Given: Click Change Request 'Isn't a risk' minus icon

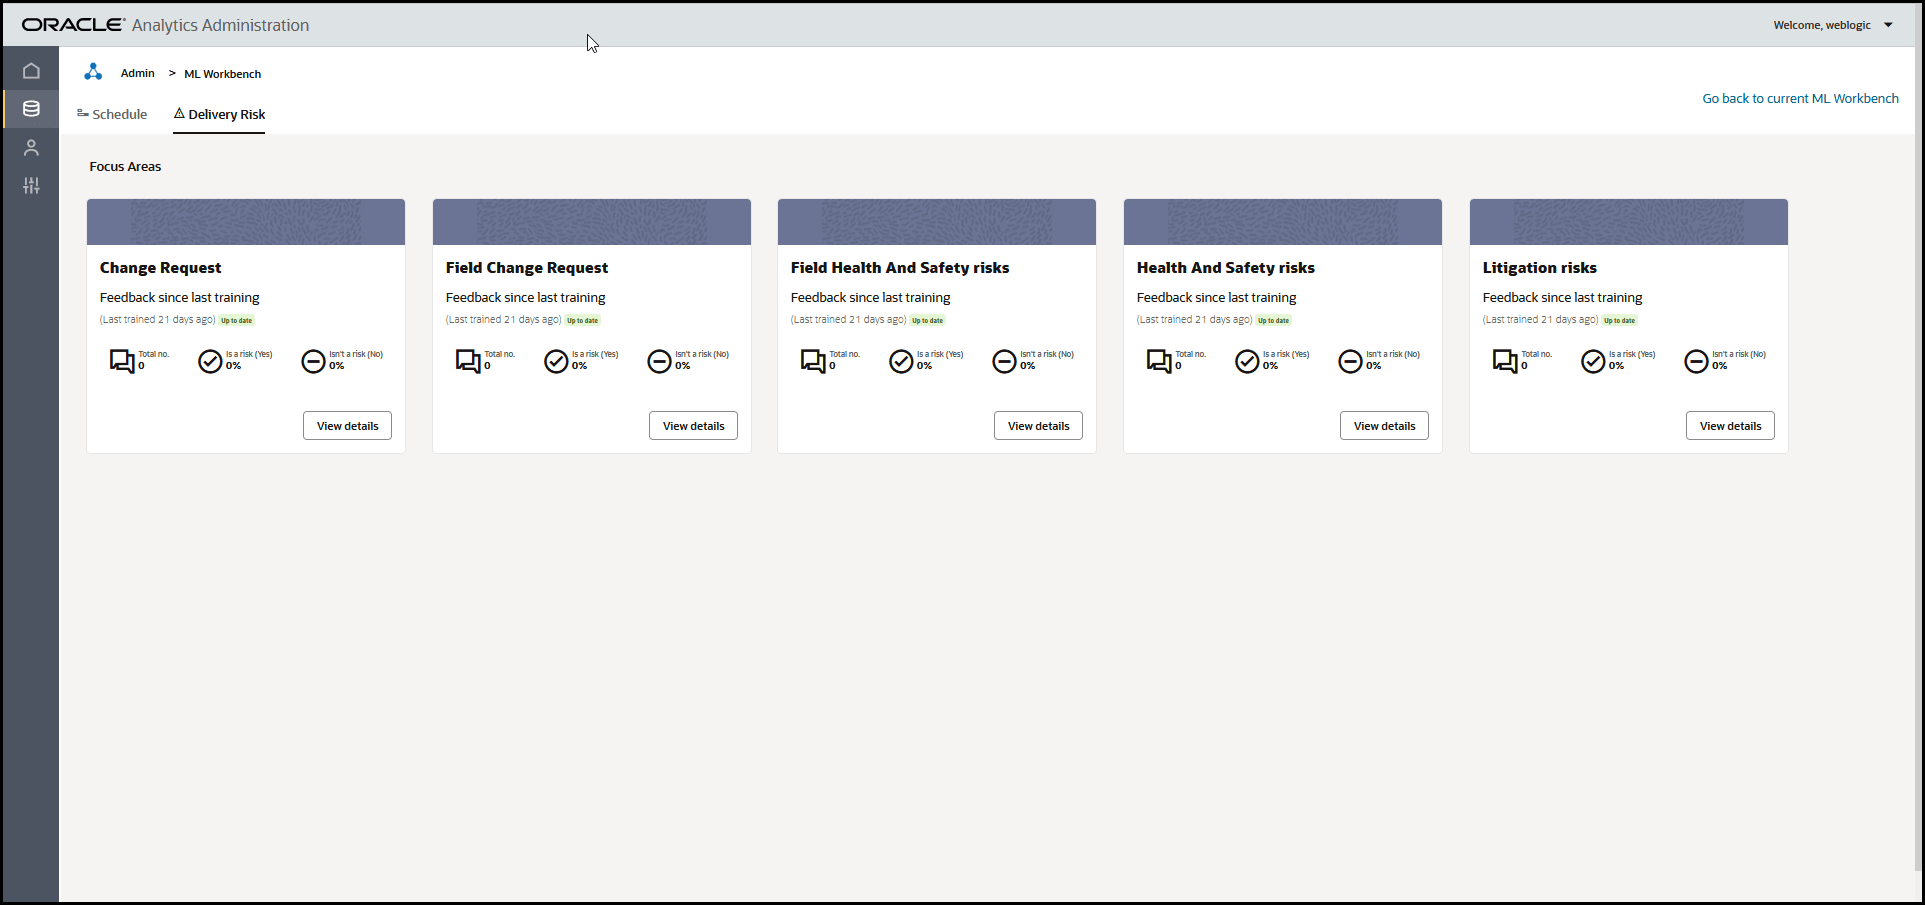Looking at the screenshot, I should coord(314,361).
